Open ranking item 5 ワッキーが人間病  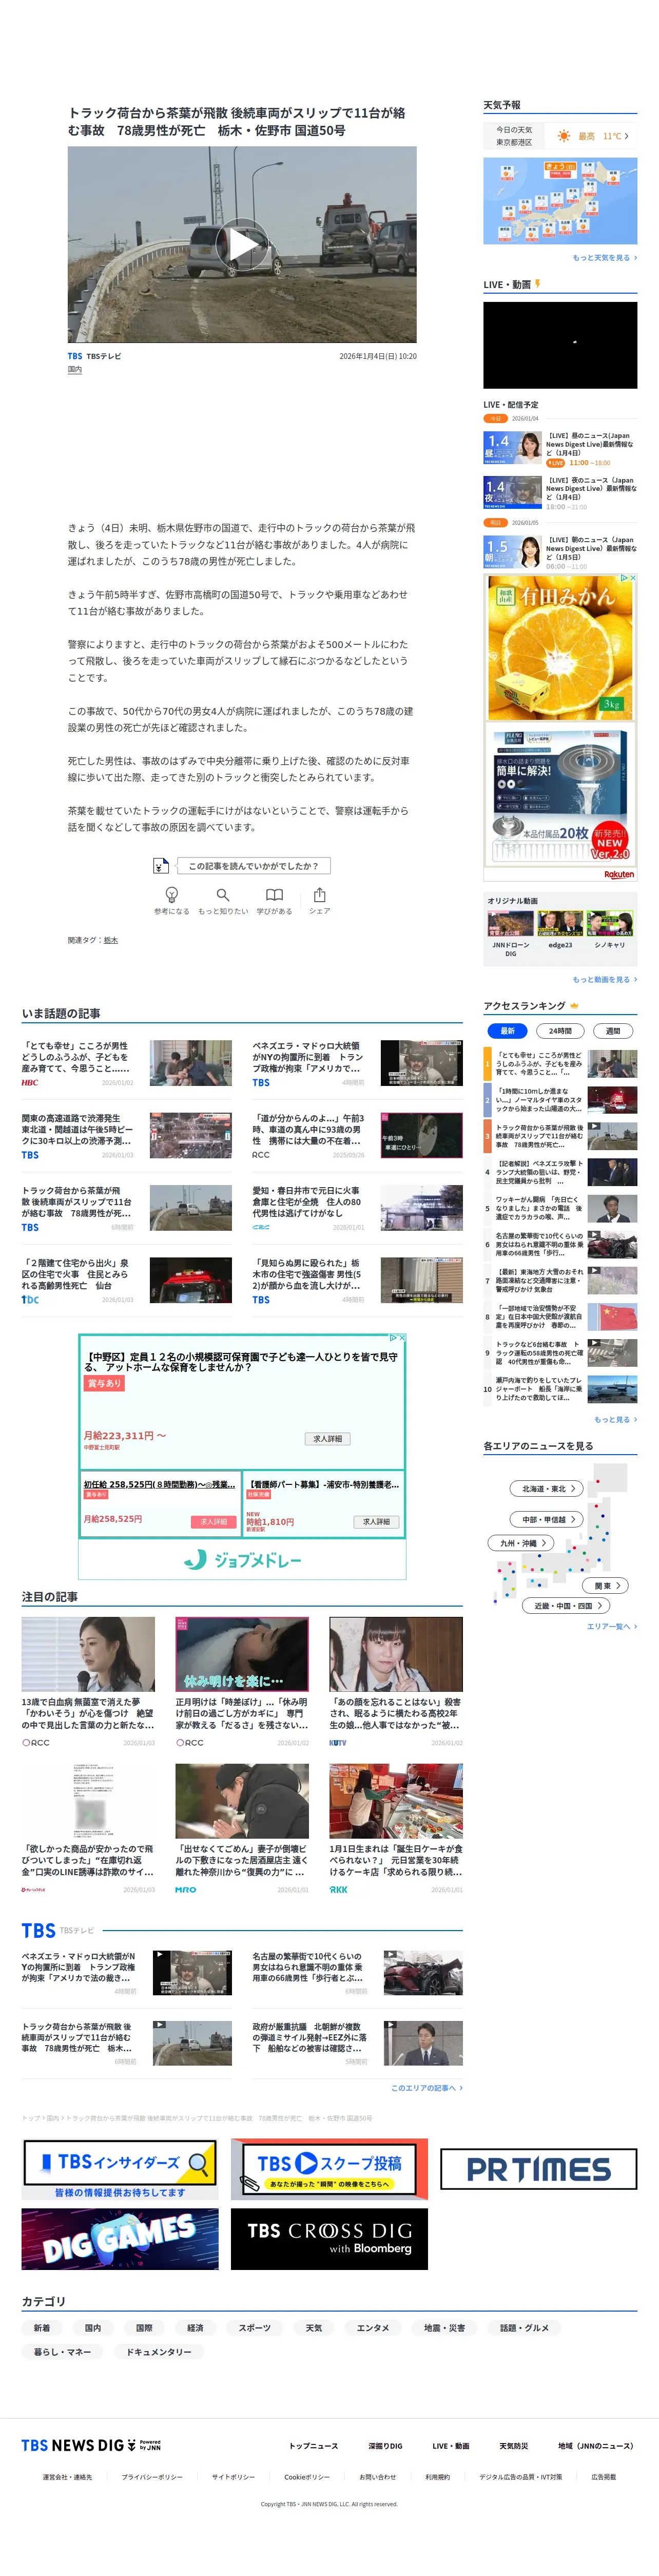(560, 1208)
